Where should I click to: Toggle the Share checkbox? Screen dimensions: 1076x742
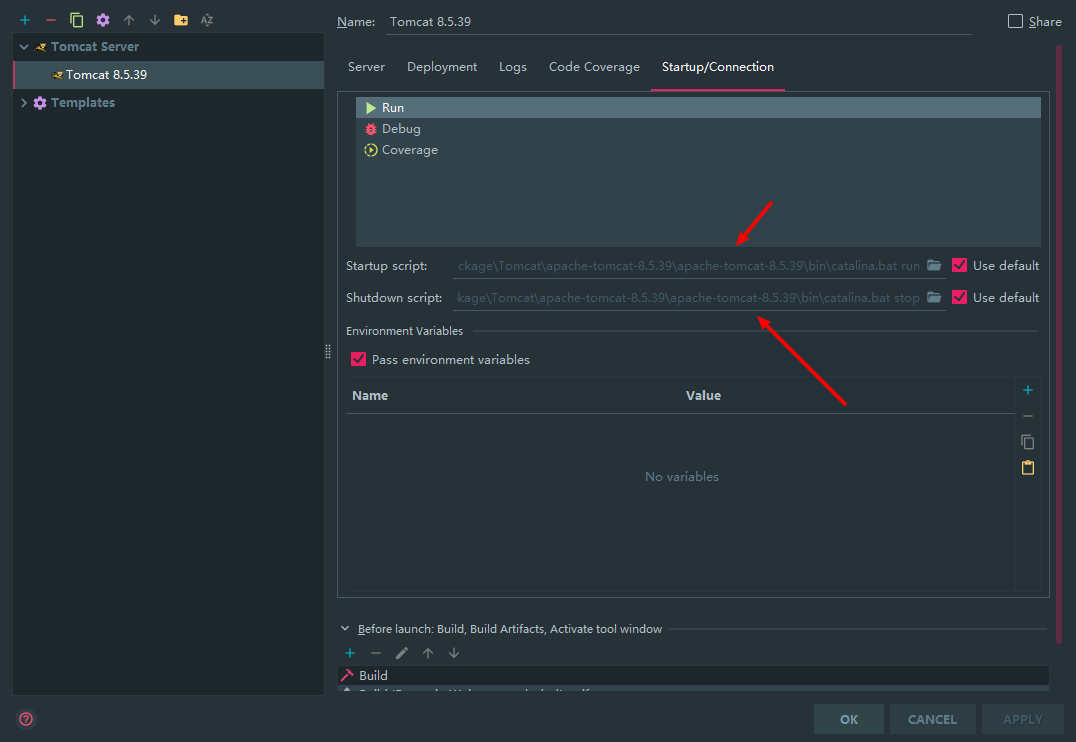pos(1015,21)
